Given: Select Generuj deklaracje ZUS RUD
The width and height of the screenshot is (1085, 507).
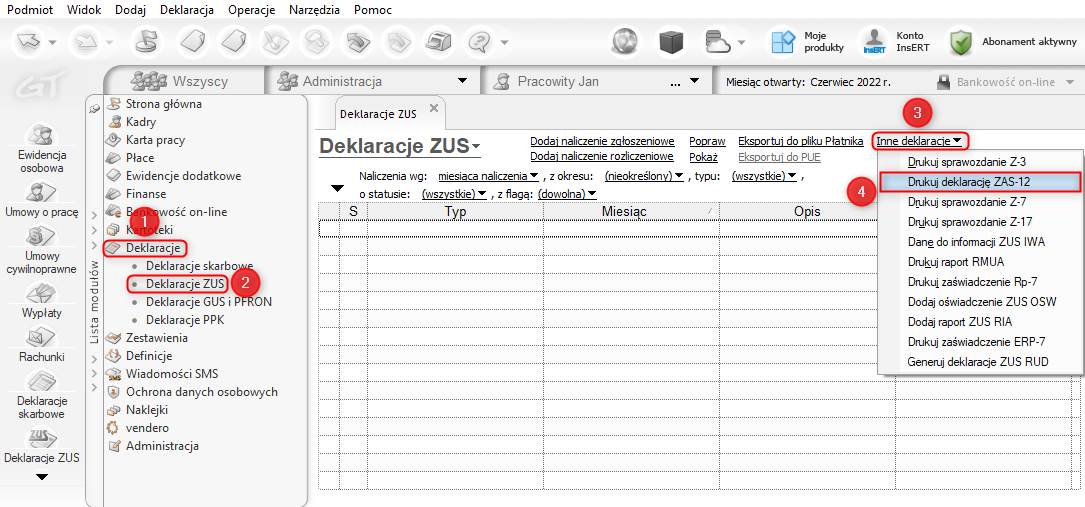Looking at the screenshot, I should [979, 362].
